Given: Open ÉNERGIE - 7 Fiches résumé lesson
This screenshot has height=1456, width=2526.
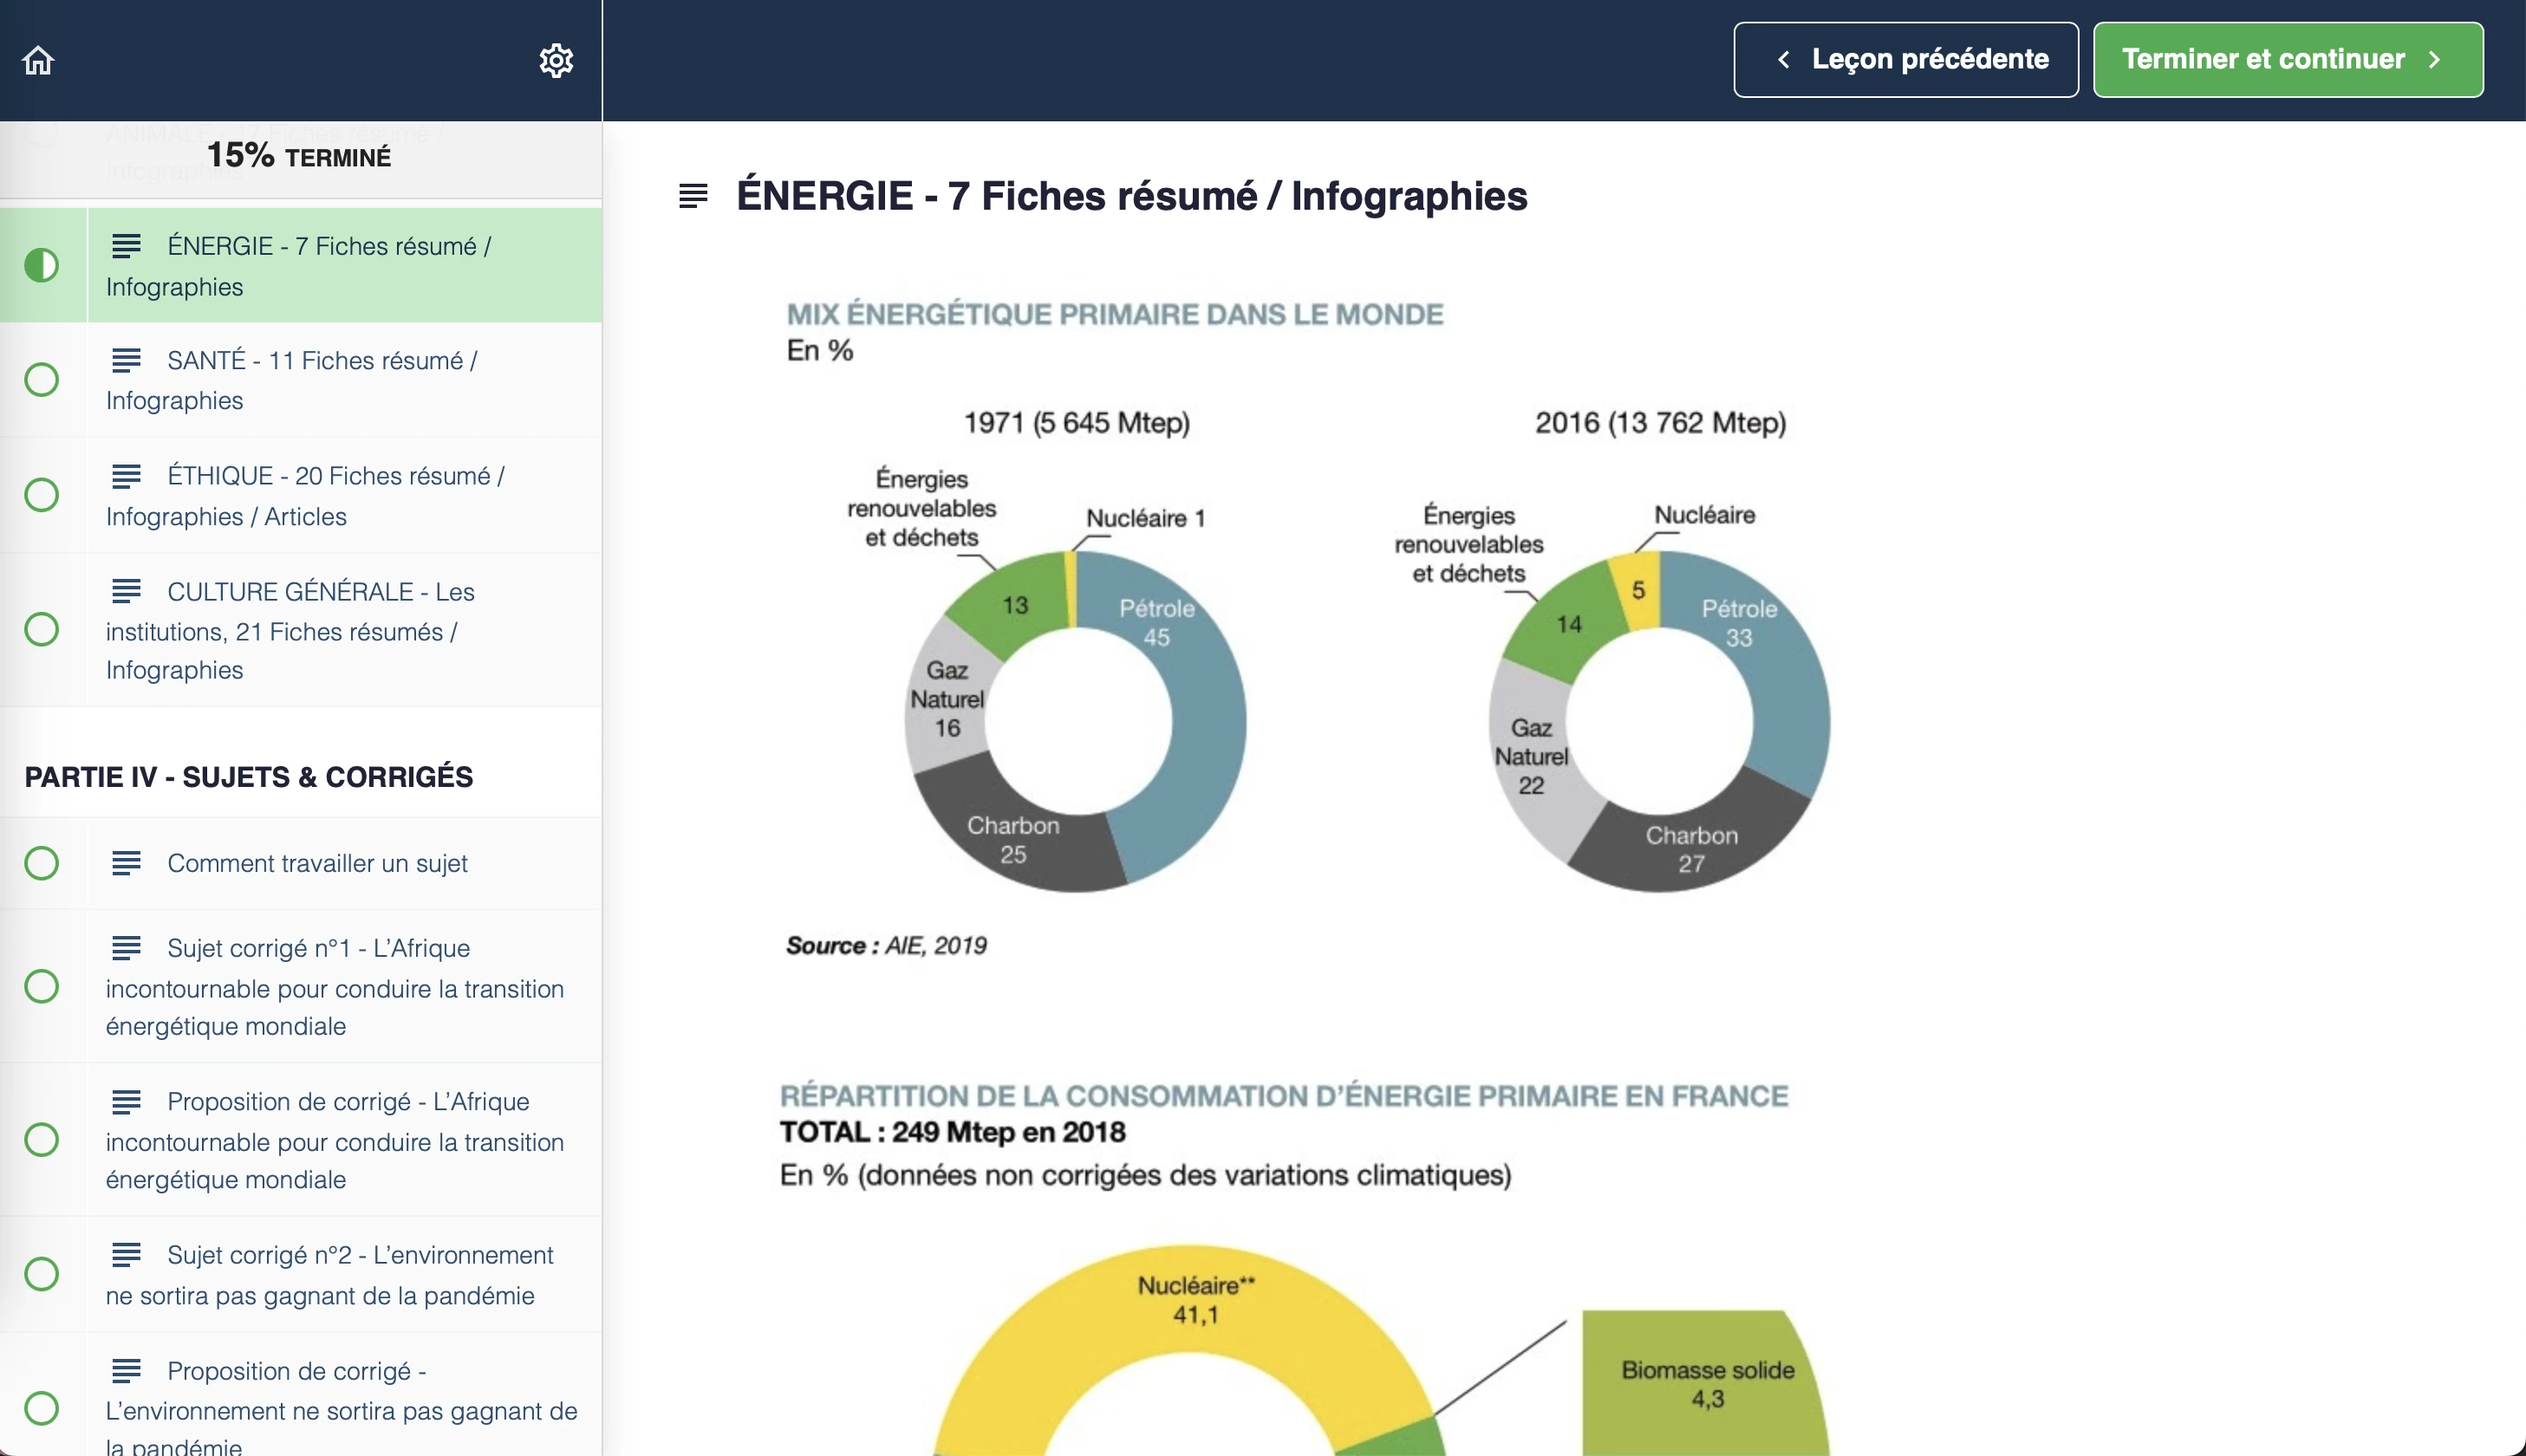Looking at the screenshot, I should [x=300, y=265].
